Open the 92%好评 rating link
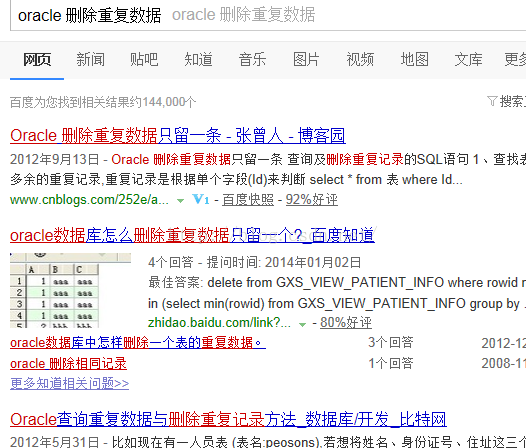 click(312, 200)
